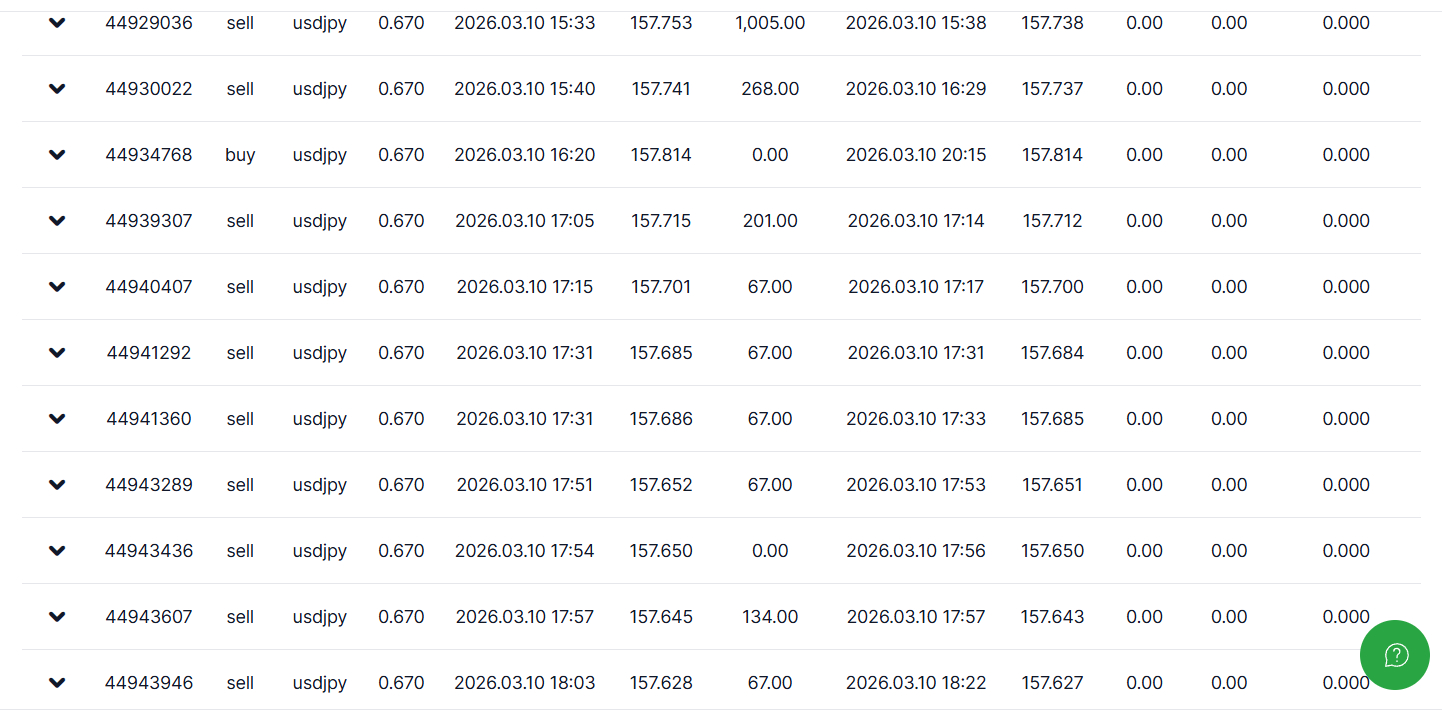The height and width of the screenshot is (726, 1442).
Task: Expand trade row 44929036
Action: pos(57,22)
